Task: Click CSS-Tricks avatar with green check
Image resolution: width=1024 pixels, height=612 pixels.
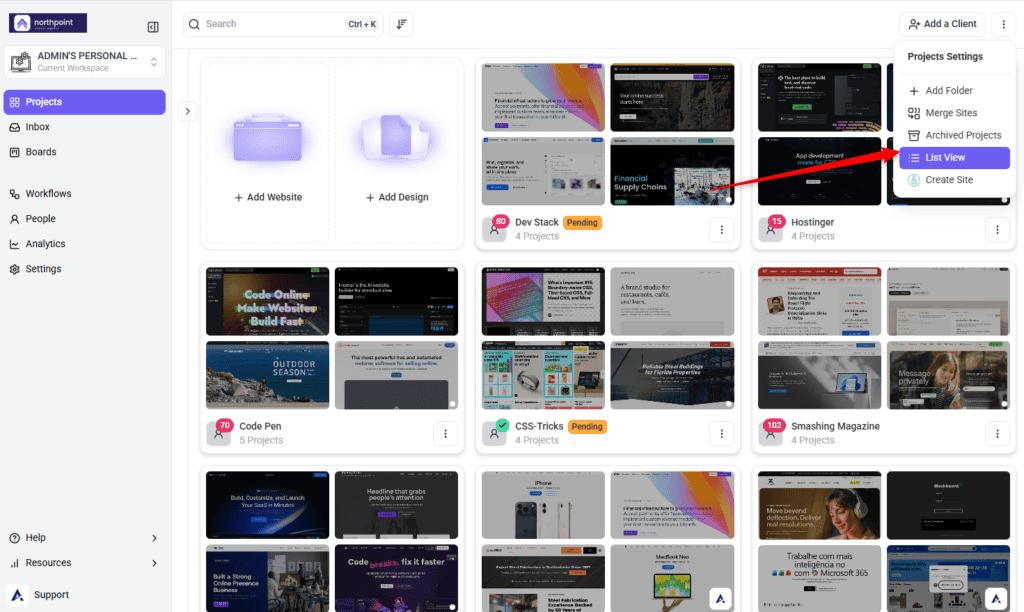Action: 496,432
